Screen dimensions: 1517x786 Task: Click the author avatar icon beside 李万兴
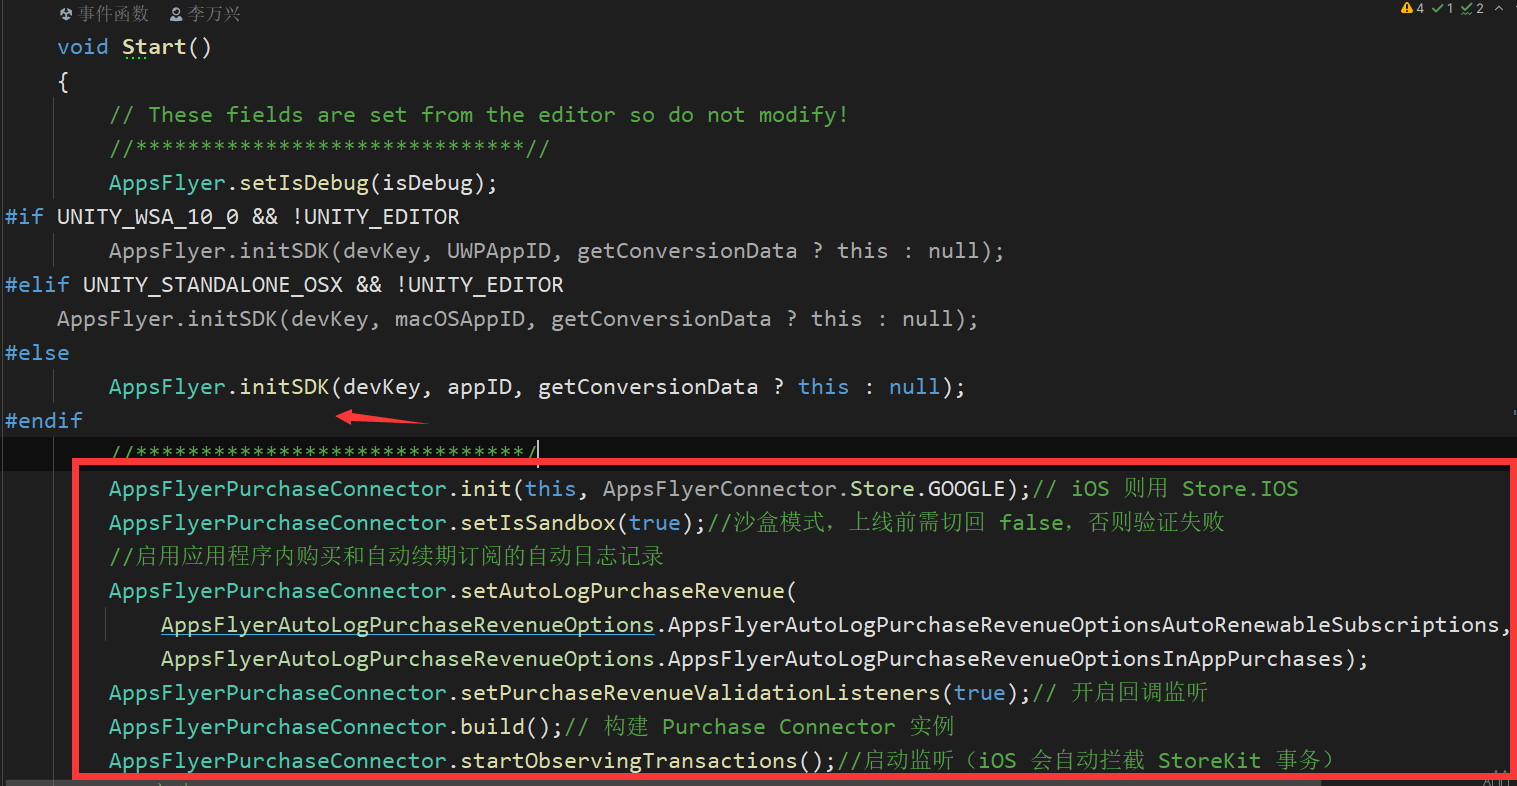pos(176,14)
